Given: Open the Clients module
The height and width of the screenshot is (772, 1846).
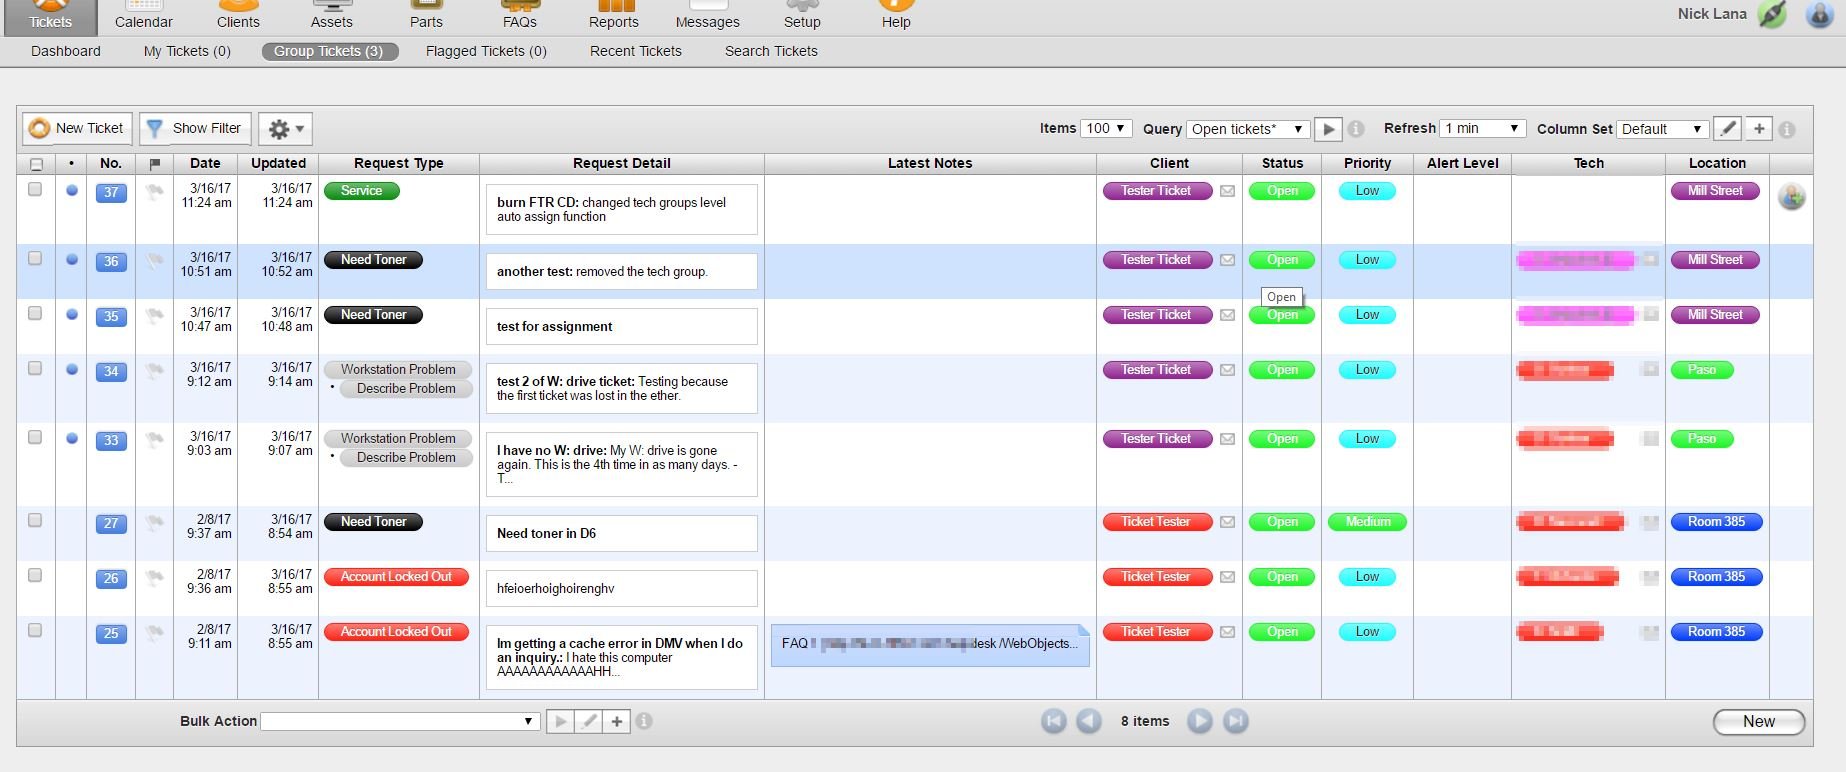Looking at the screenshot, I should point(238,17).
